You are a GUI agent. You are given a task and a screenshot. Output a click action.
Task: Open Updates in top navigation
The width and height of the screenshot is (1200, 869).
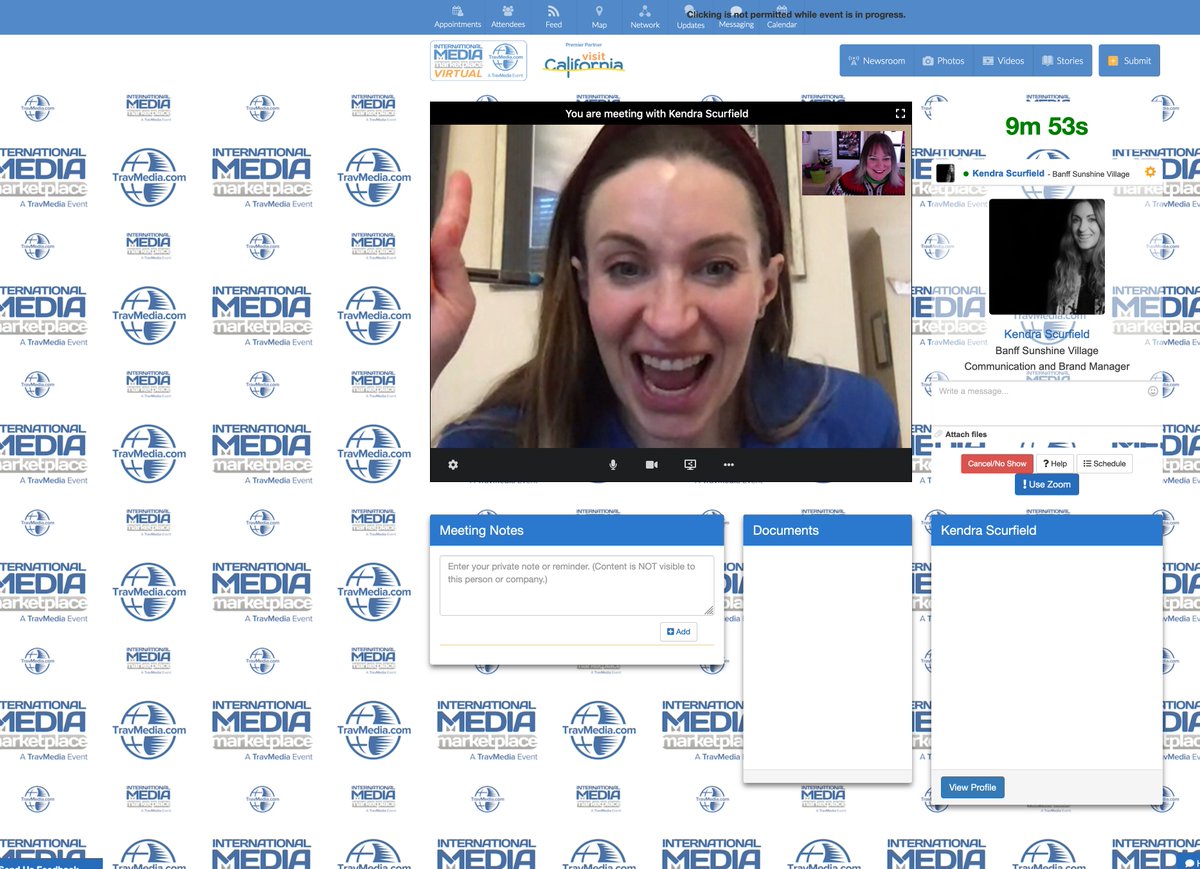tap(691, 16)
